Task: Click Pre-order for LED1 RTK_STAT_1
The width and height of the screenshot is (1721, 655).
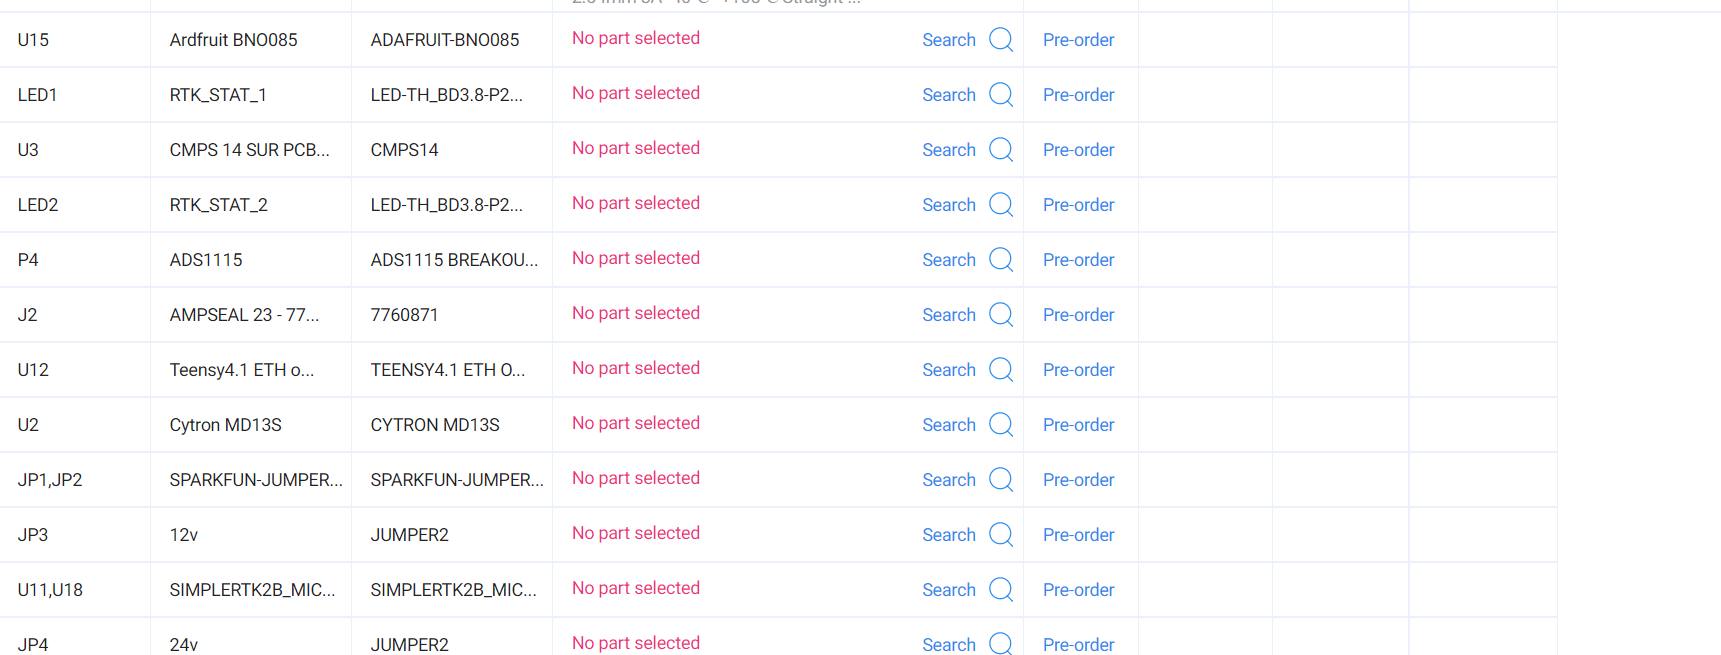Action: pyautogui.click(x=1078, y=95)
